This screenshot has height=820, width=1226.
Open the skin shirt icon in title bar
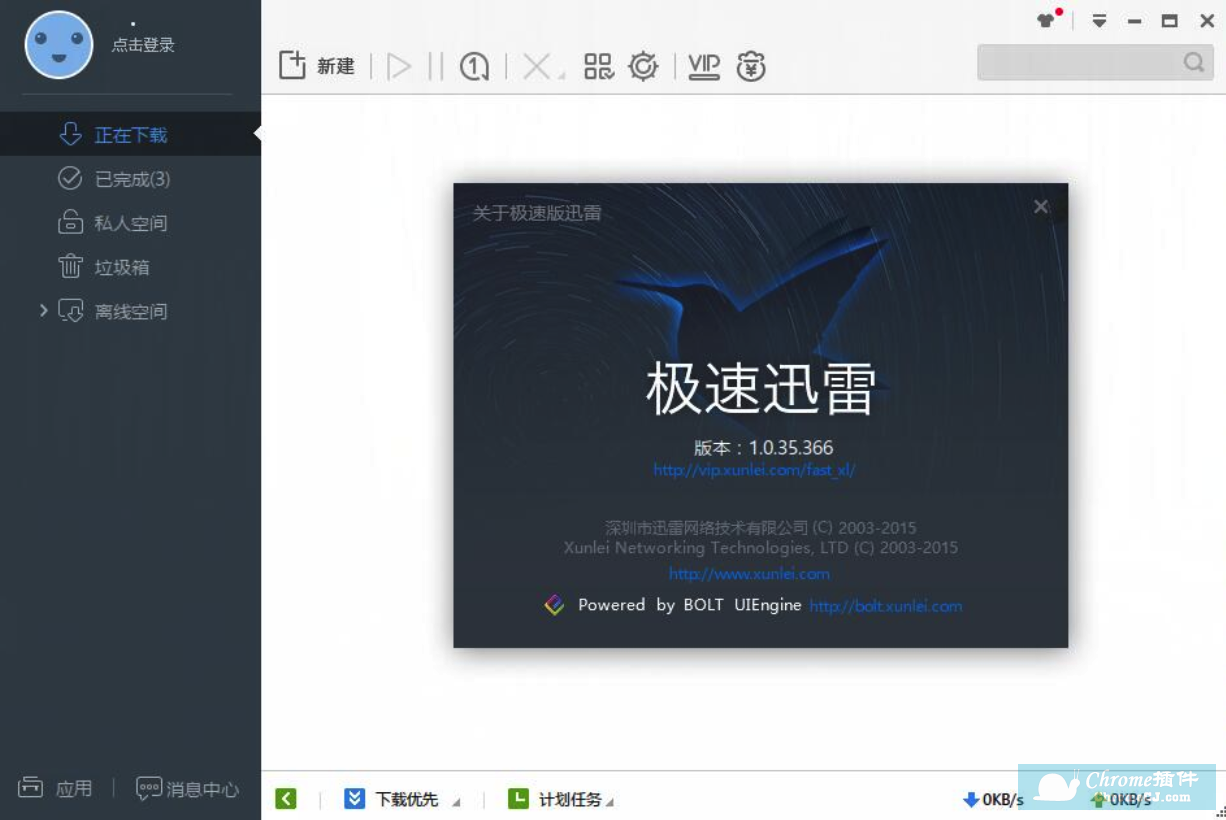pyautogui.click(x=1046, y=20)
